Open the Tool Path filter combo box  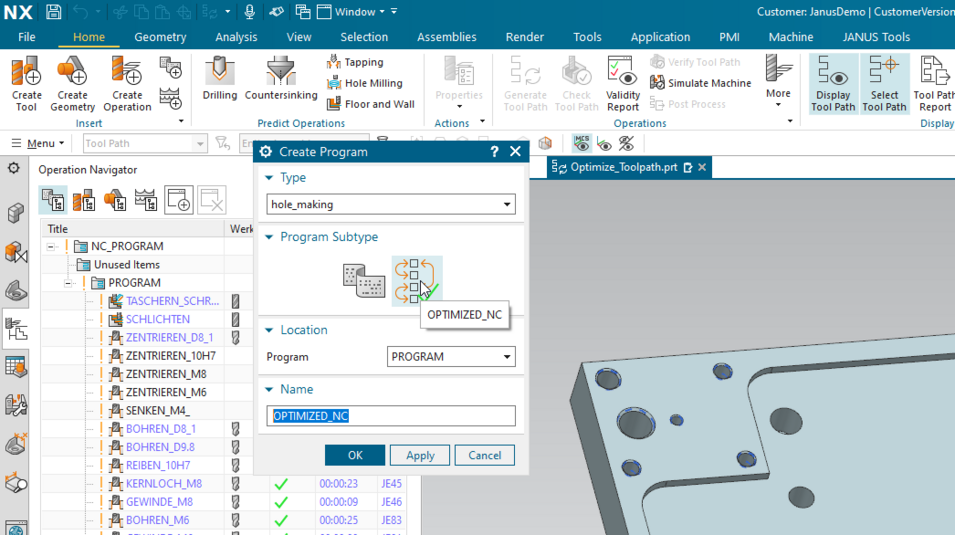[x=145, y=143]
